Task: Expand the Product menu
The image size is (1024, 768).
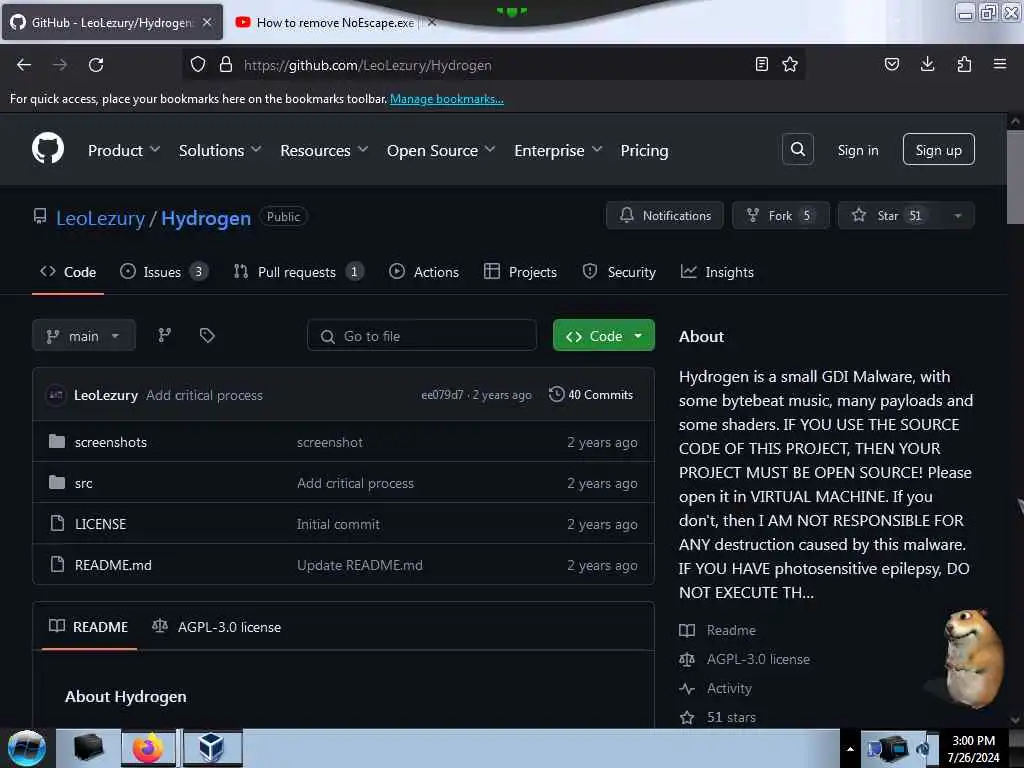Action: 123,151
